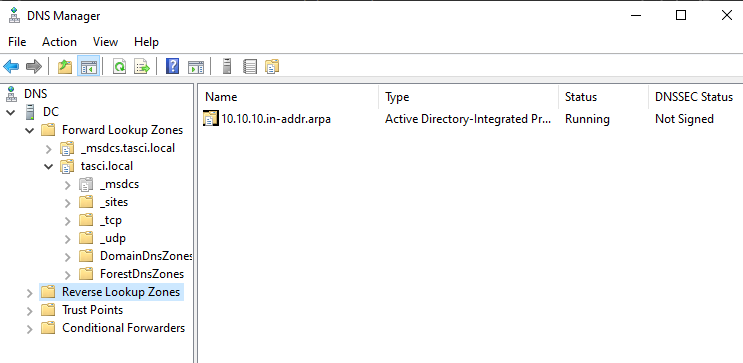Viewport: 743px width, 363px height.
Task: Click the Trust Points folder icon
Action: pos(48,310)
